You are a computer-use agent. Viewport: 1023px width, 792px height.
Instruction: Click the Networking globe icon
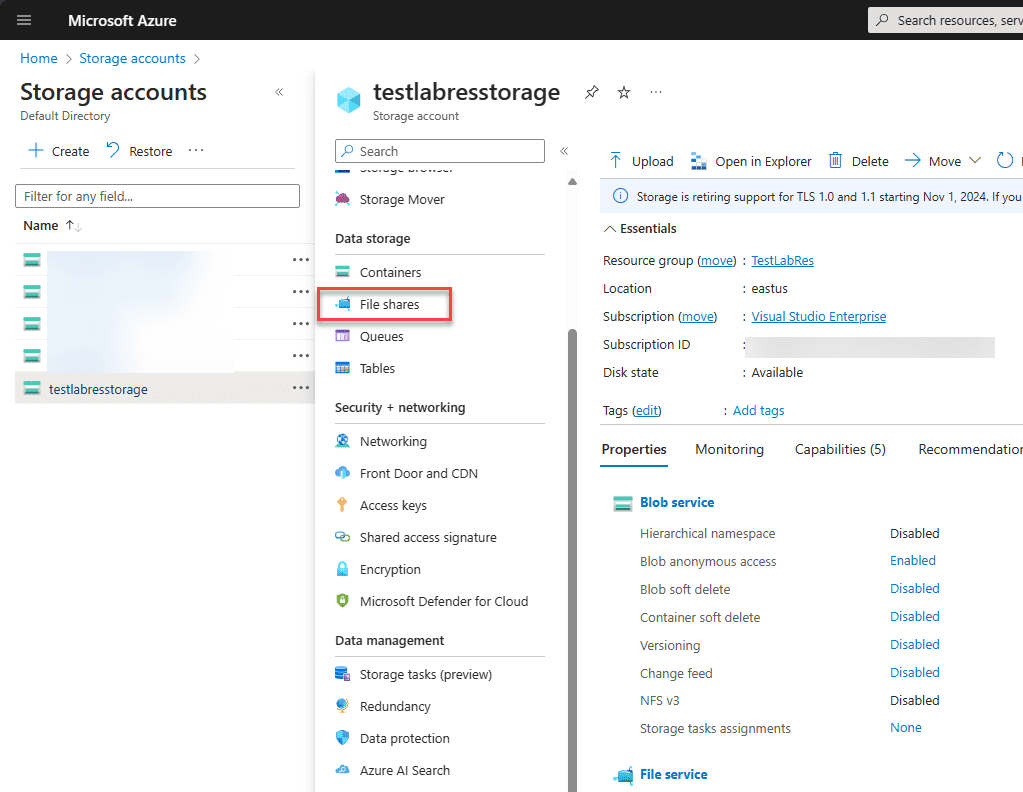pos(343,441)
